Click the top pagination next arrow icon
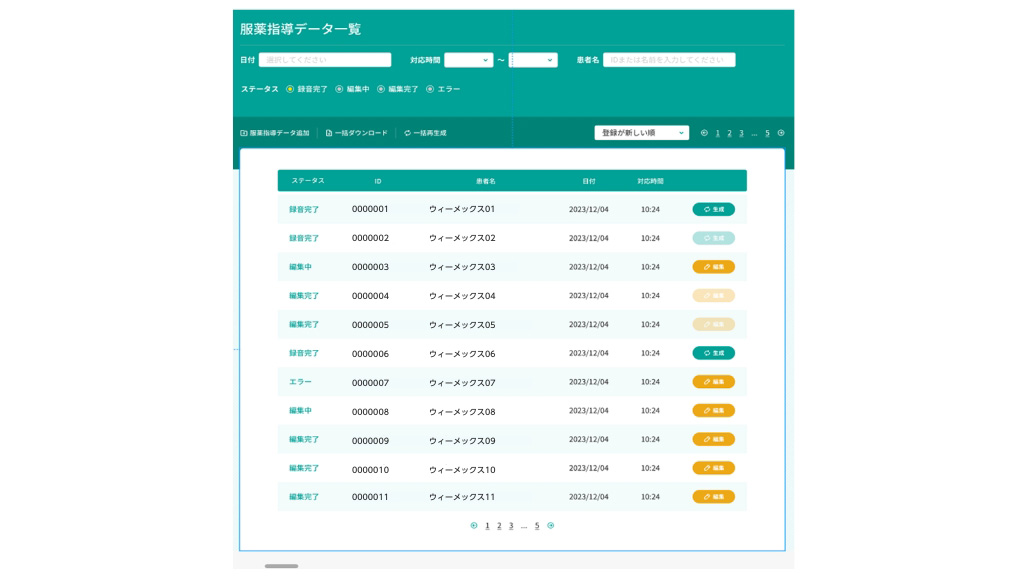 coord(781,133)
